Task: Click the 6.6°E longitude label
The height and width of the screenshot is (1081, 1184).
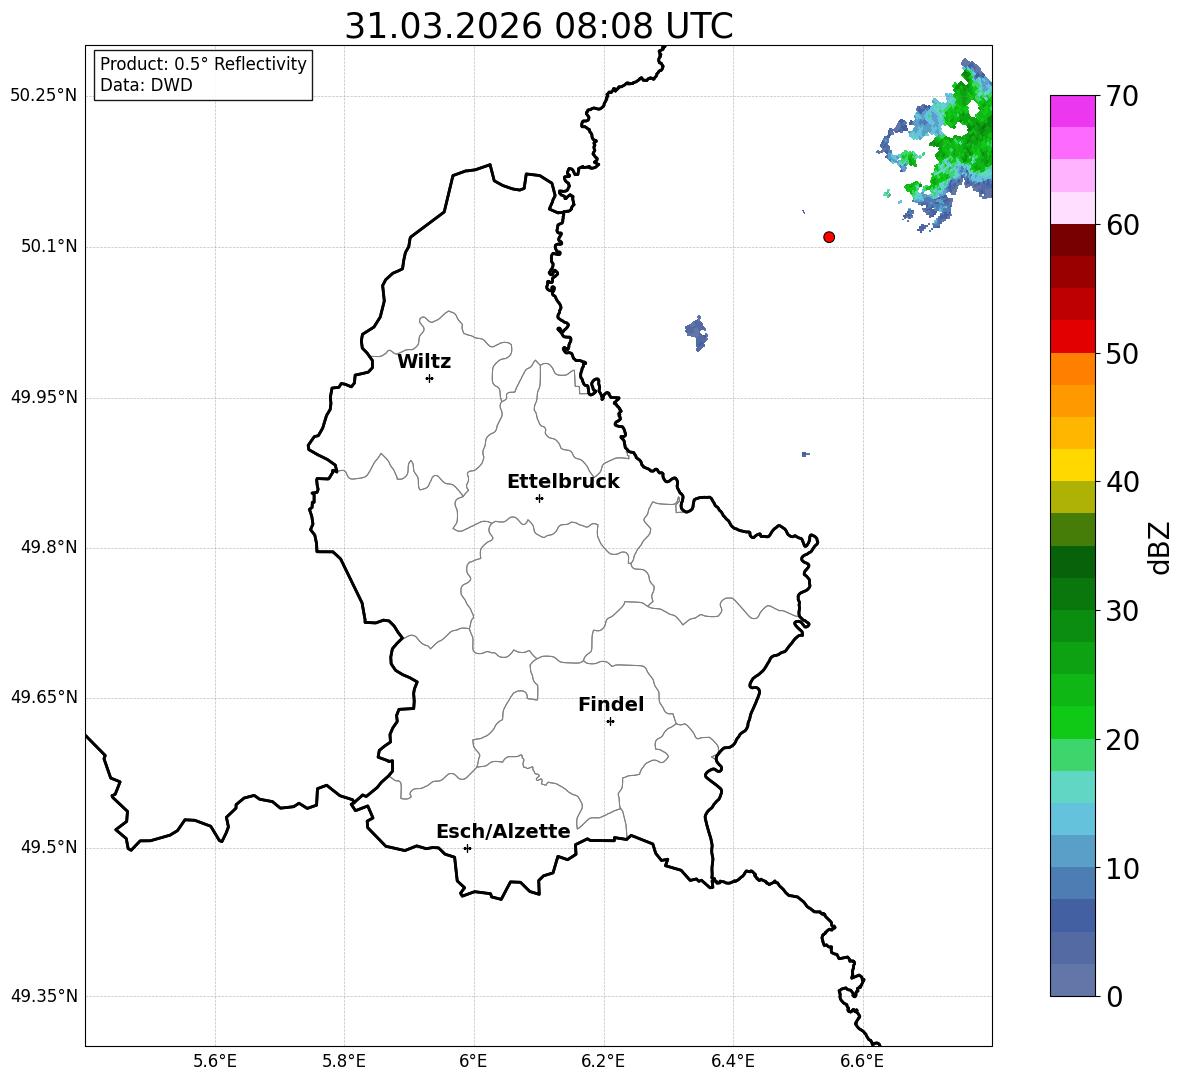Action: 862,1061
